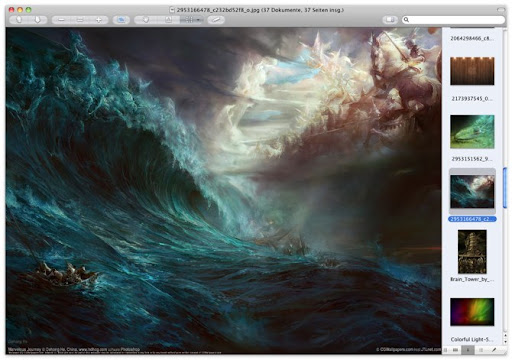The height and width of the screenshot is (360, 512).
Task: Click the file name 2953151562_9...
Action: [472, 159]
